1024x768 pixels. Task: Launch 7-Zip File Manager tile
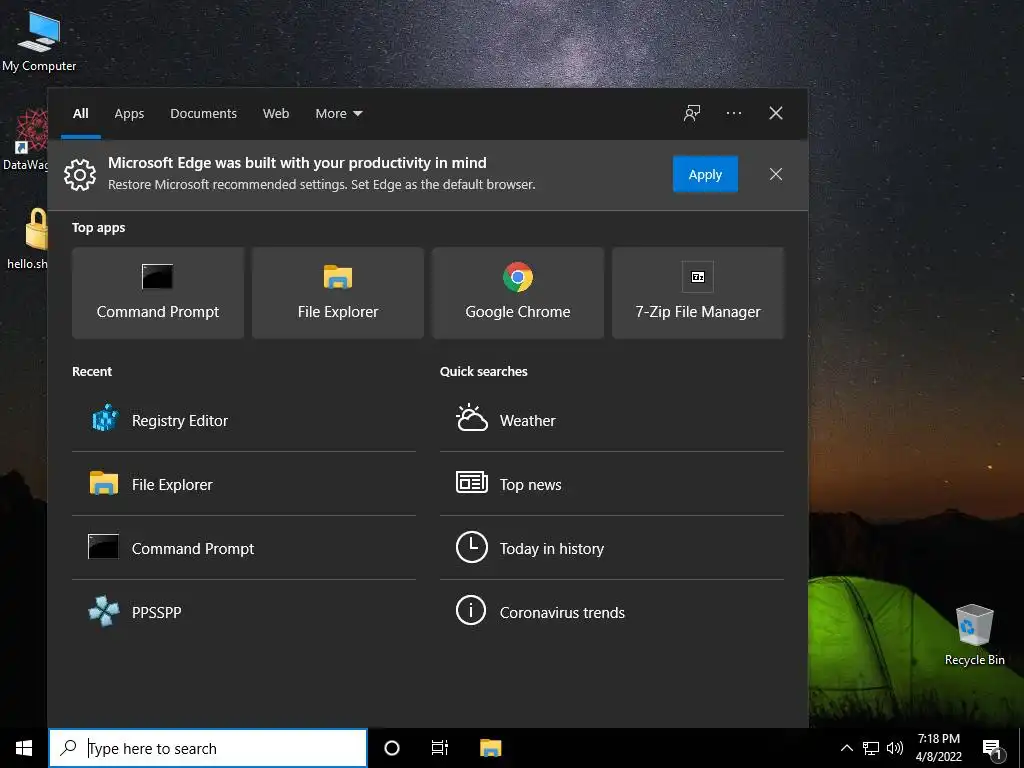click(x=697, y=293)
